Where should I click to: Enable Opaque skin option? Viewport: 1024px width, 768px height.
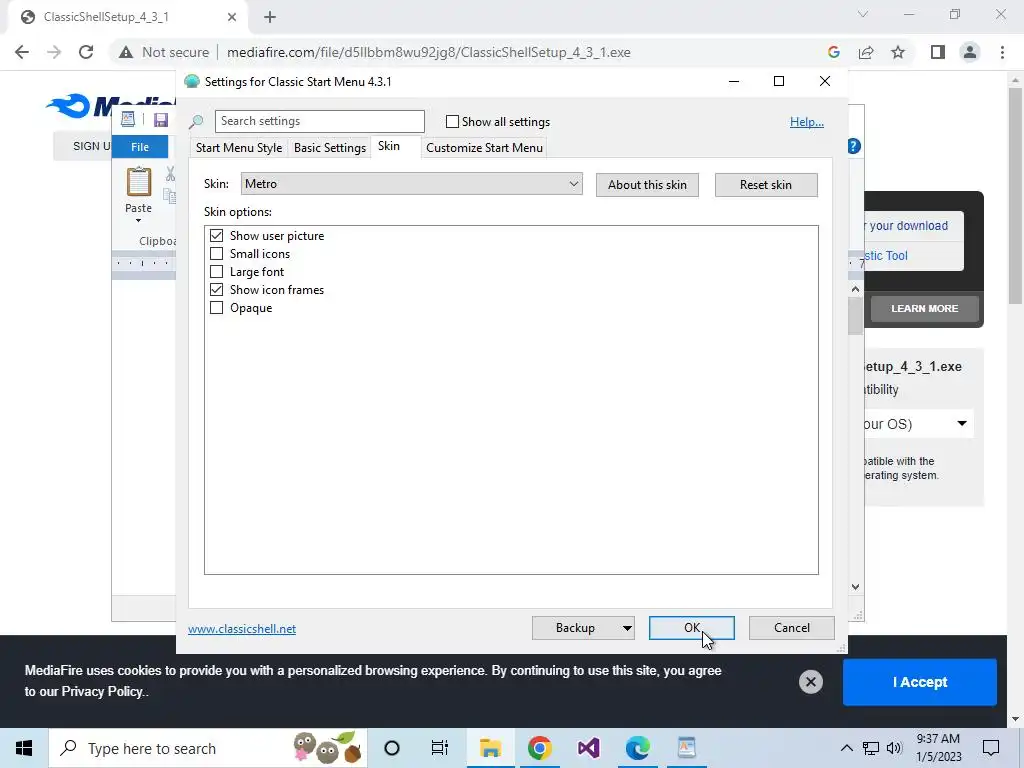tap(216, 308)
